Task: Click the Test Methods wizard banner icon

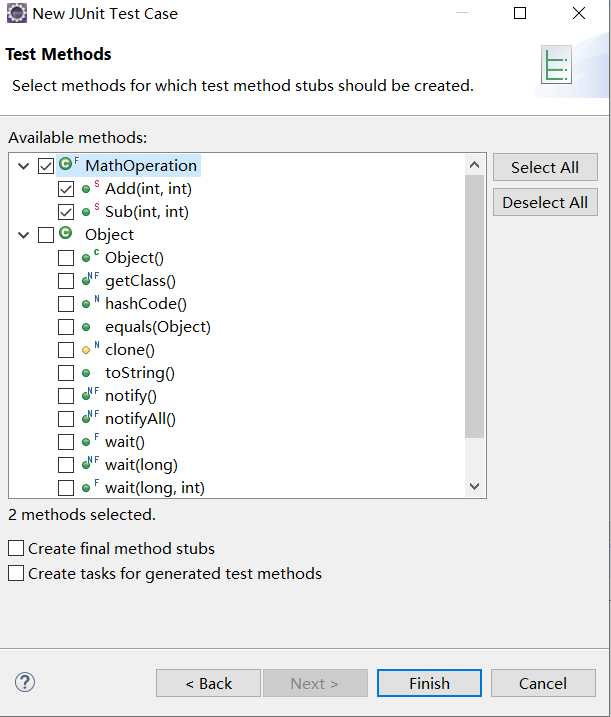Action: 556,64
